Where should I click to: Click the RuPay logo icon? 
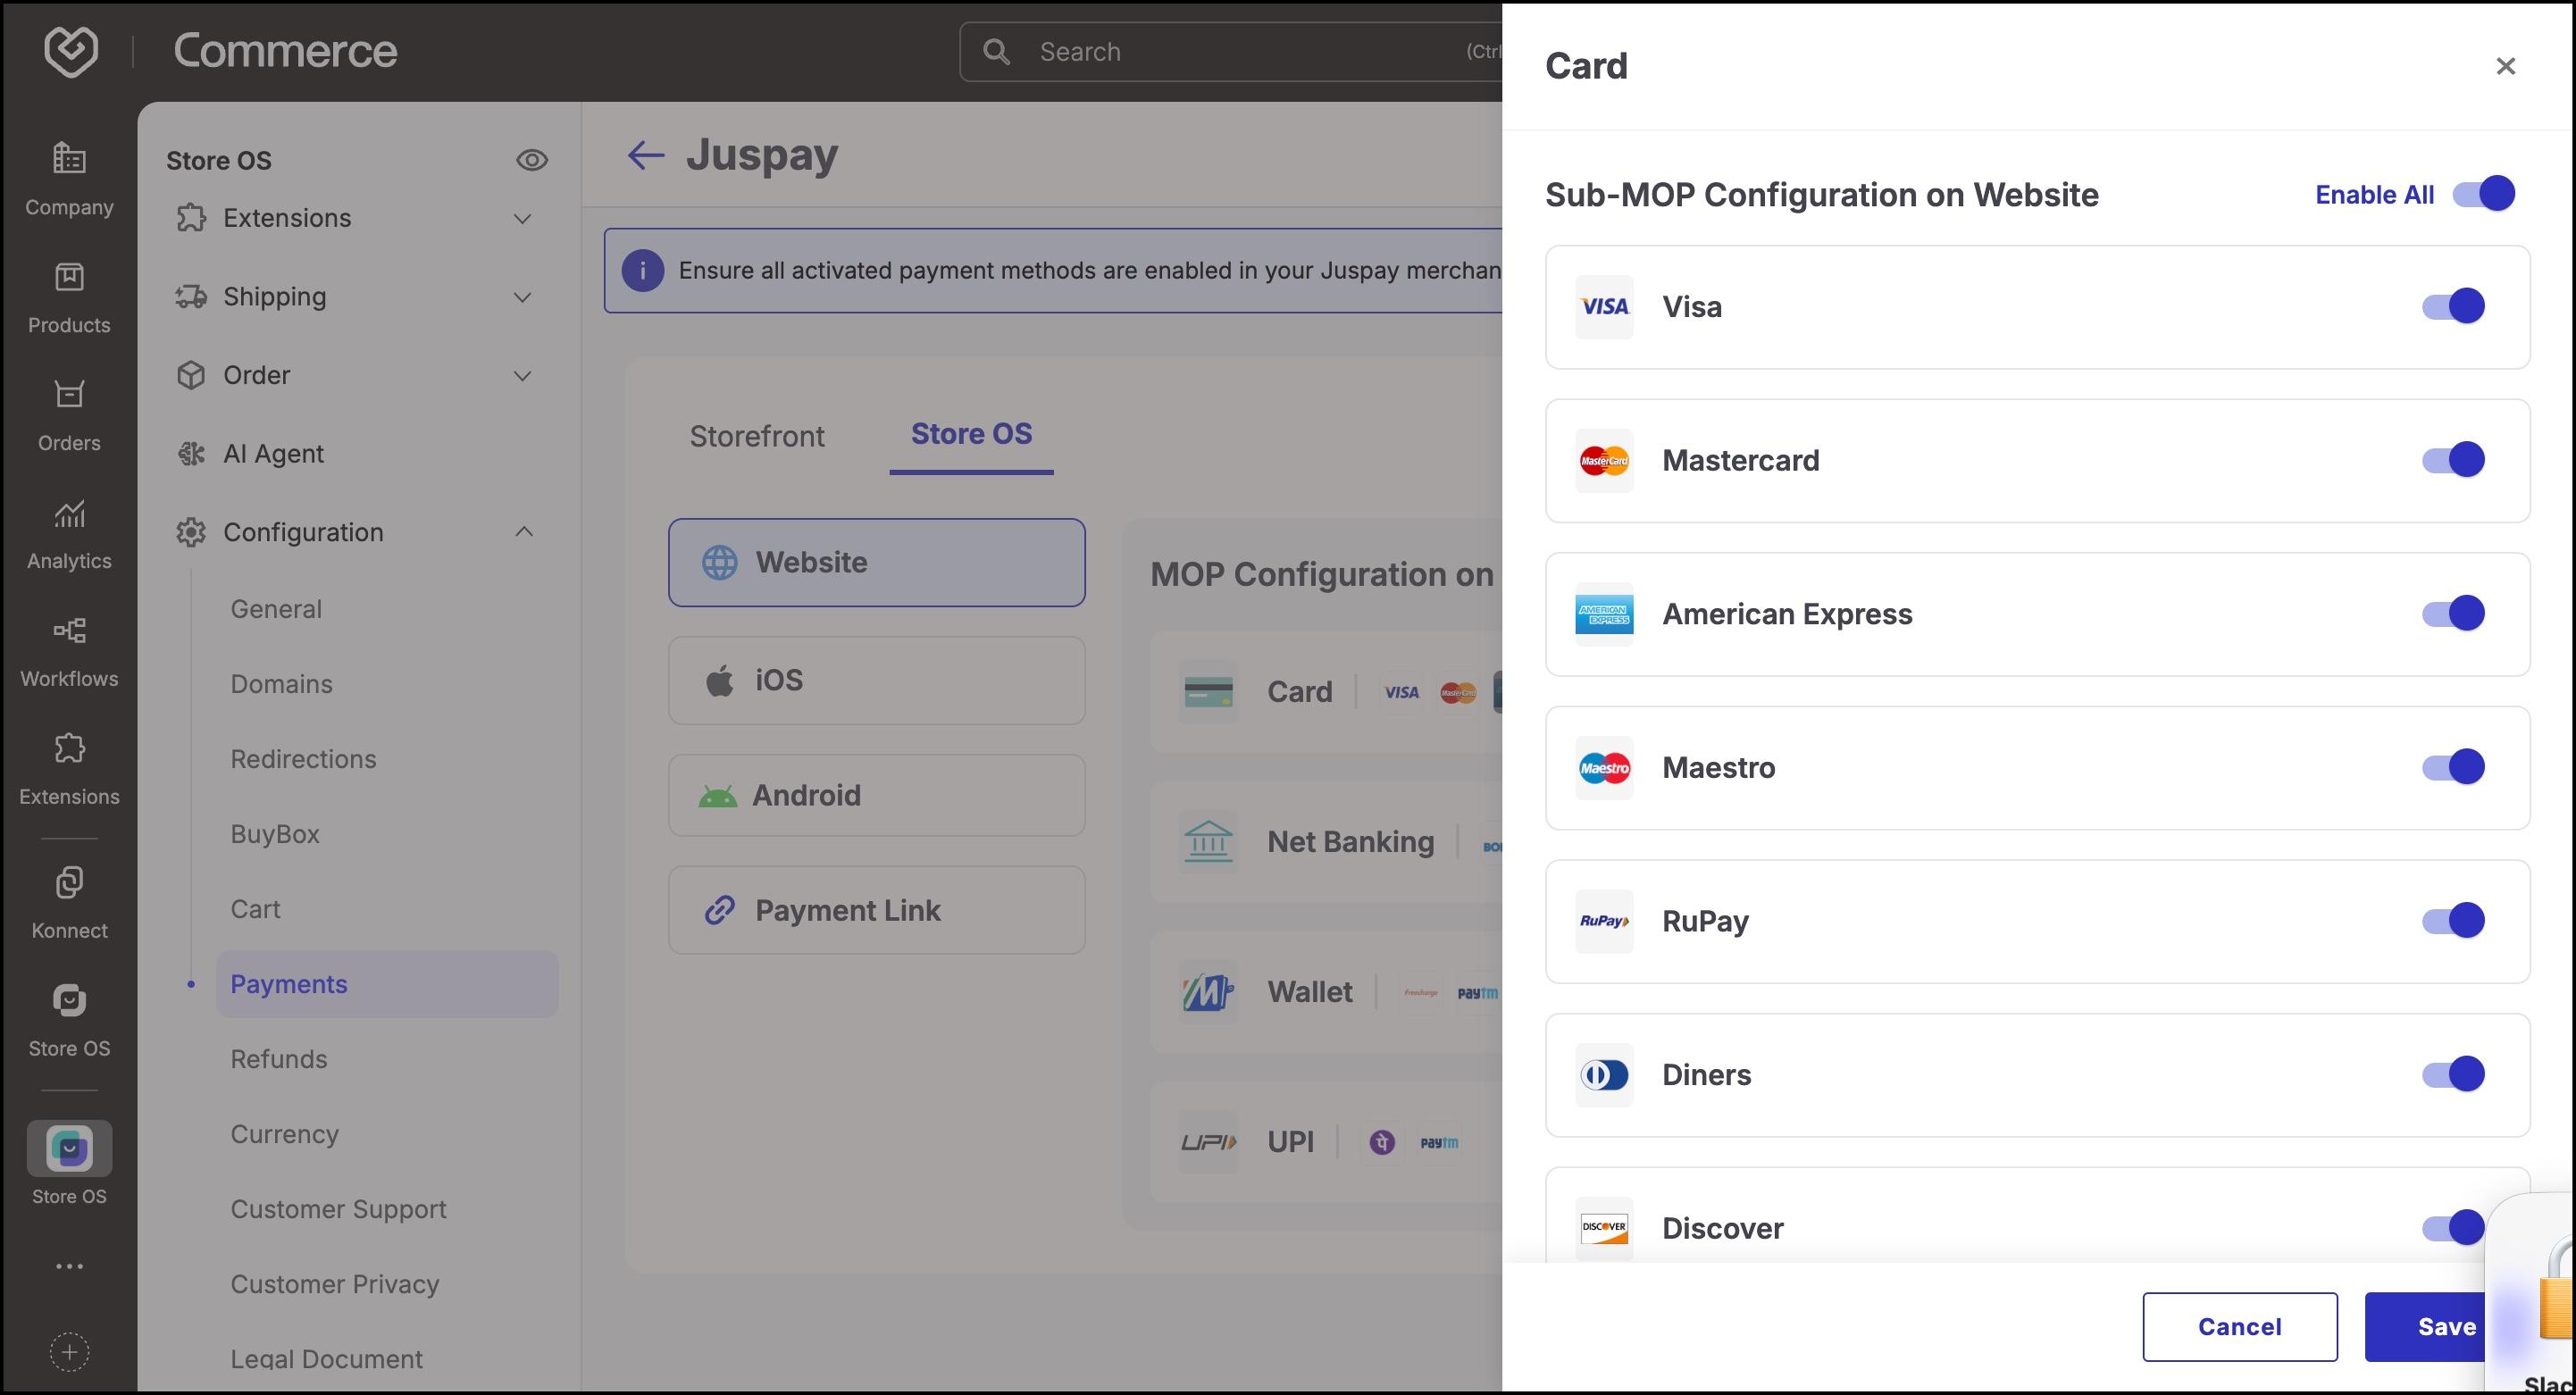1604,921
